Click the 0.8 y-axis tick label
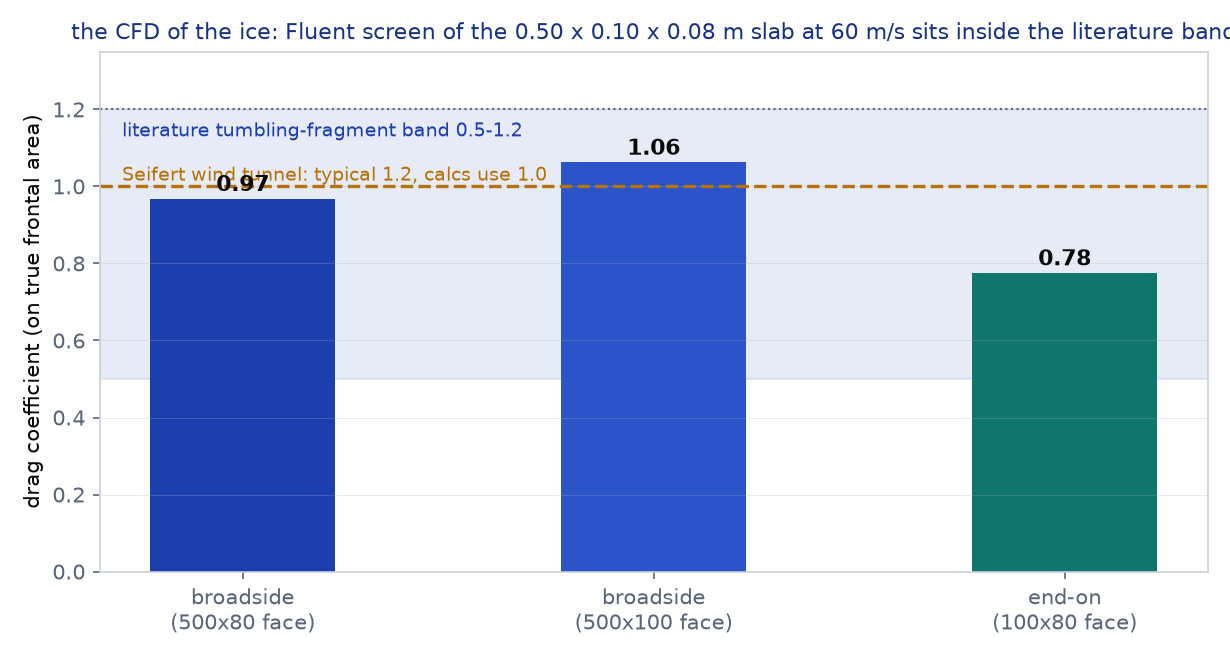 pos(72,264)
